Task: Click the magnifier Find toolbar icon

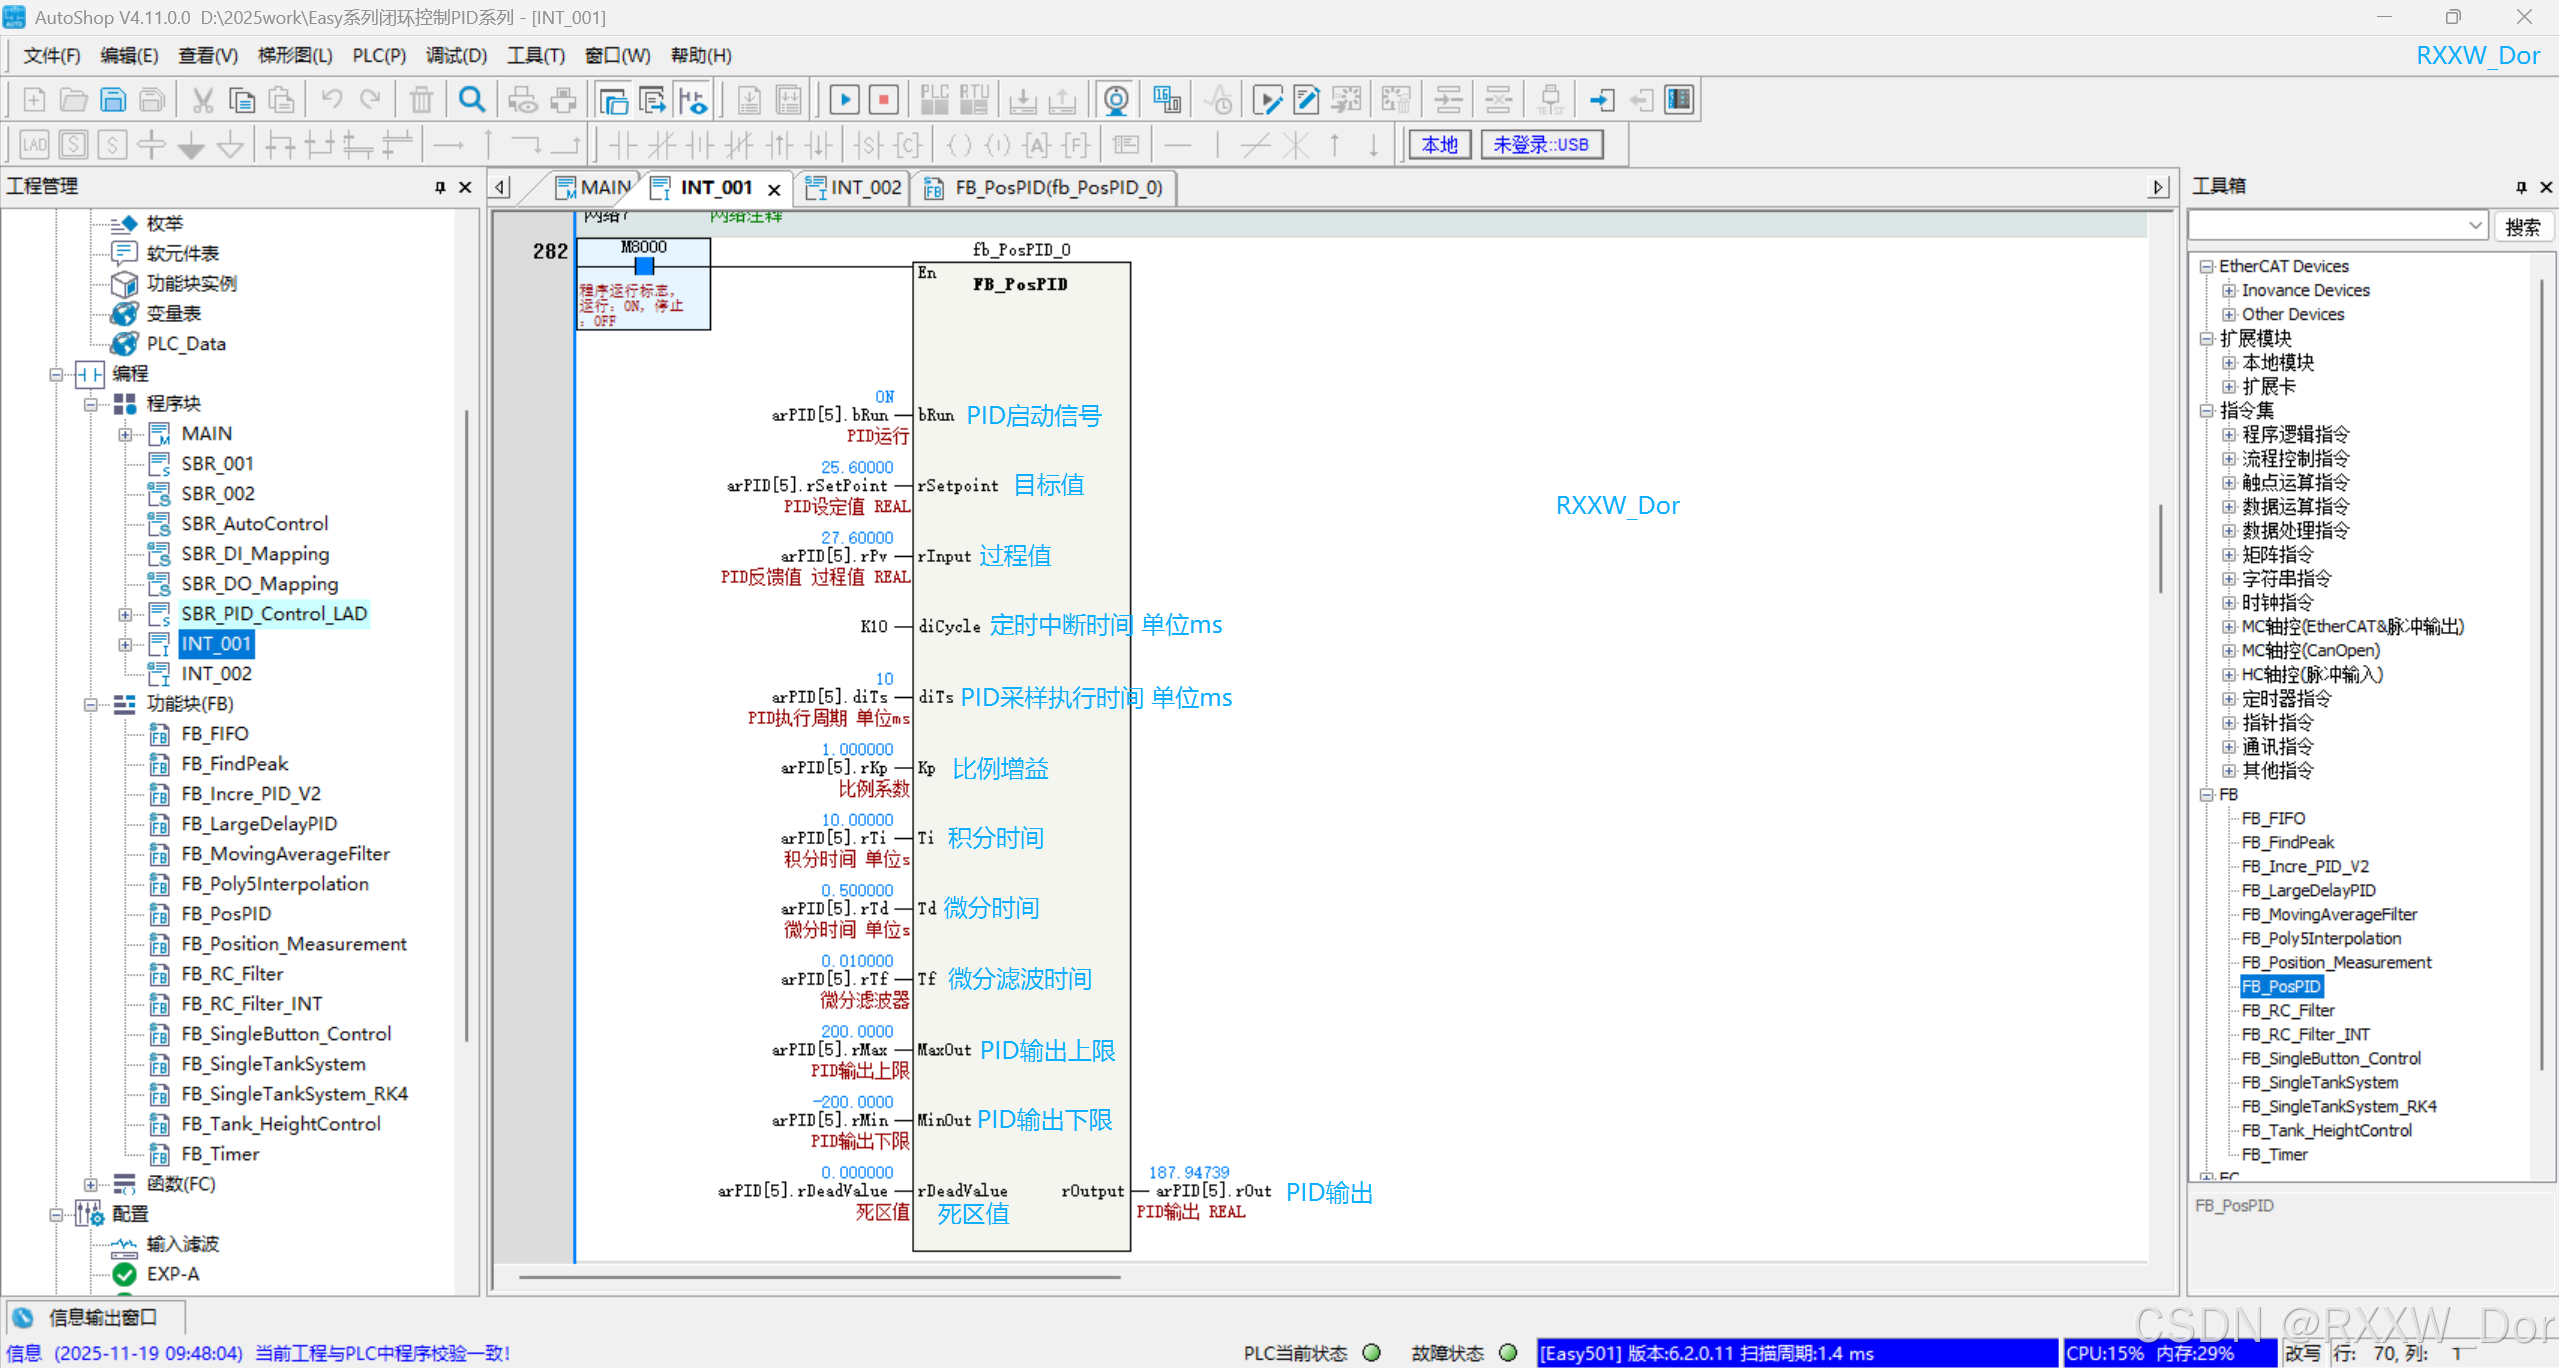Action: point(472,100)
